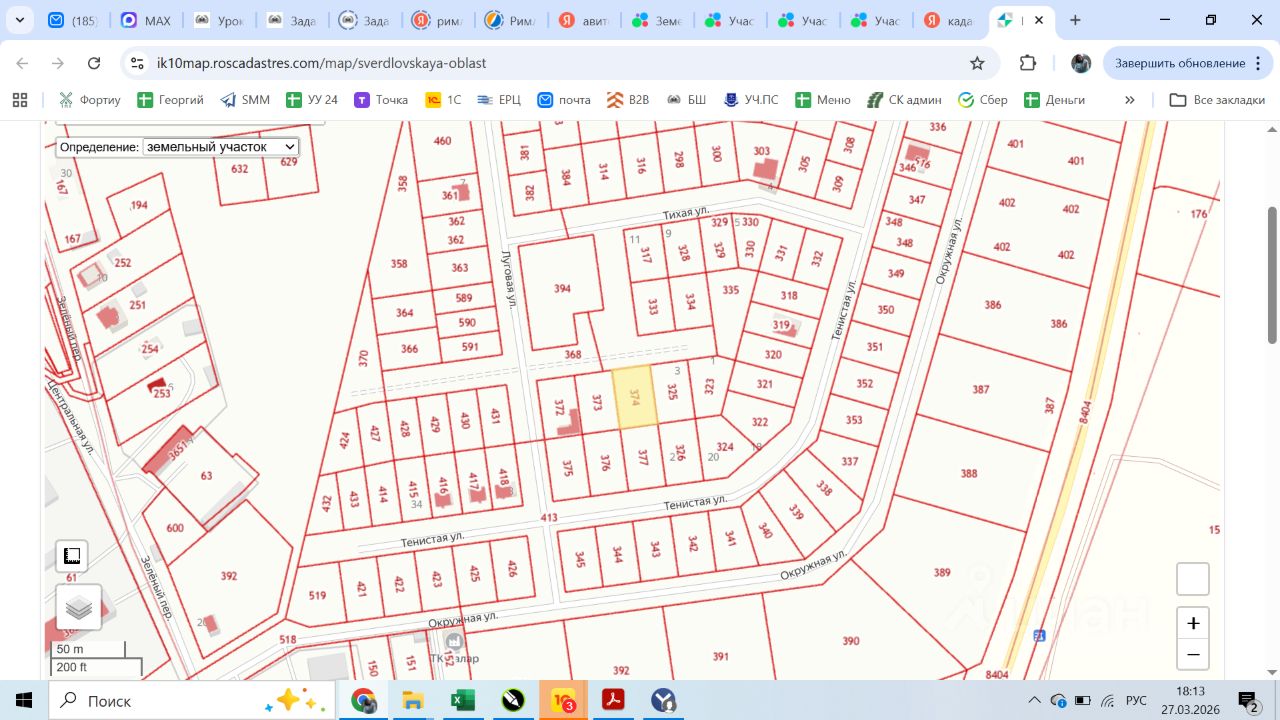View site information icon in address bar
Viewport: 1280px width, 720px height.
137,63
